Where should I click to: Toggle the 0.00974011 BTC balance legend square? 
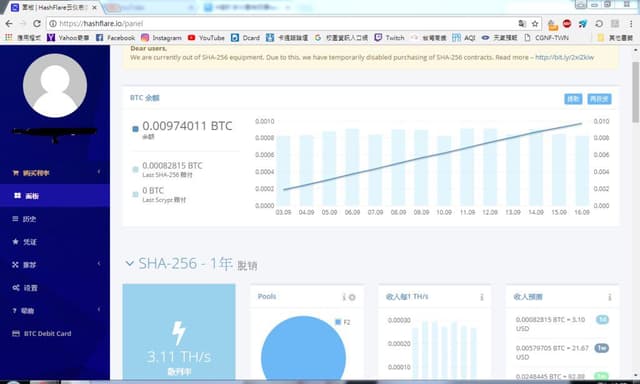(x=136, y=129)
